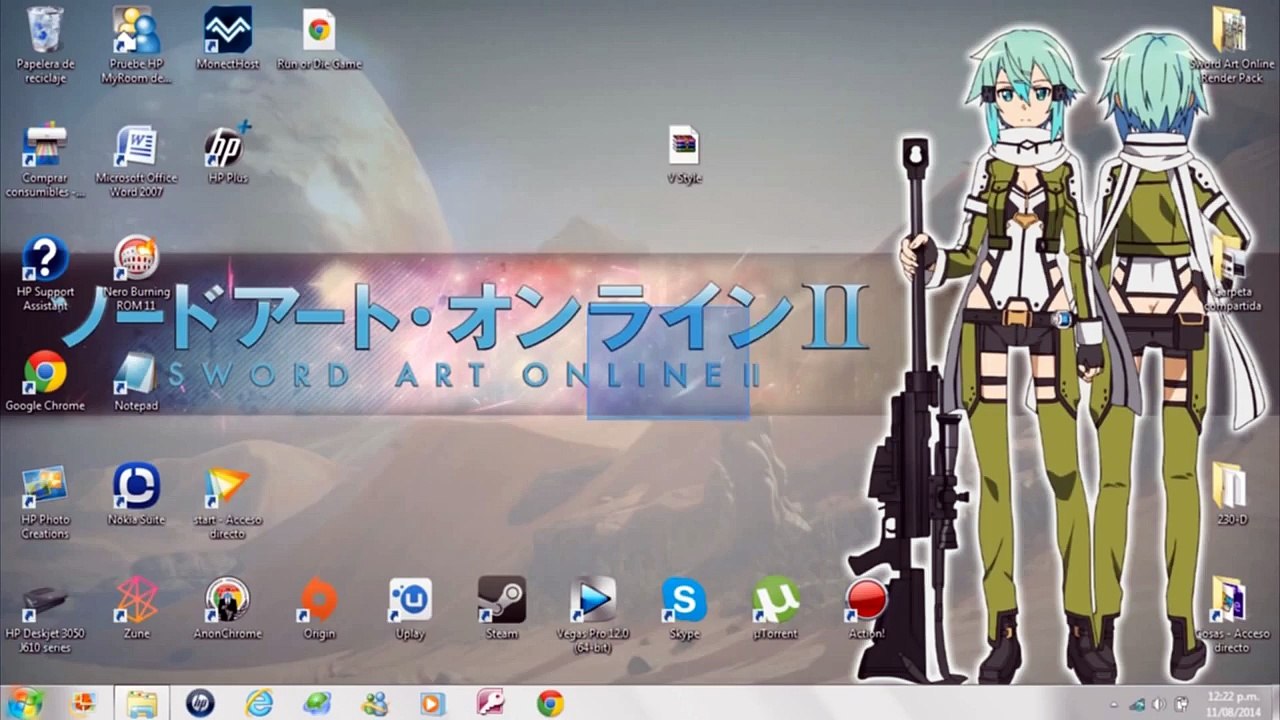Image resolution: width=1280 pixels, height=720 pixels.
Task: Select the Pruebe HP MyRoom shortcut
Action: point(136,45)
